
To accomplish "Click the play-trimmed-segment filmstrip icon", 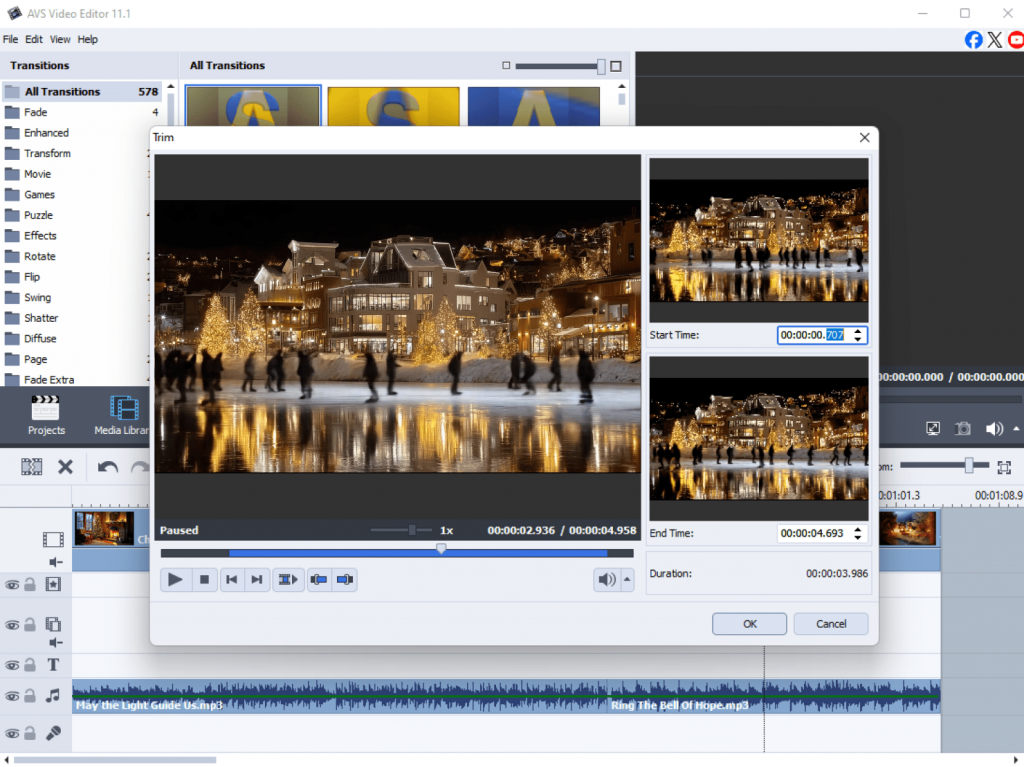I will (289, 579).
